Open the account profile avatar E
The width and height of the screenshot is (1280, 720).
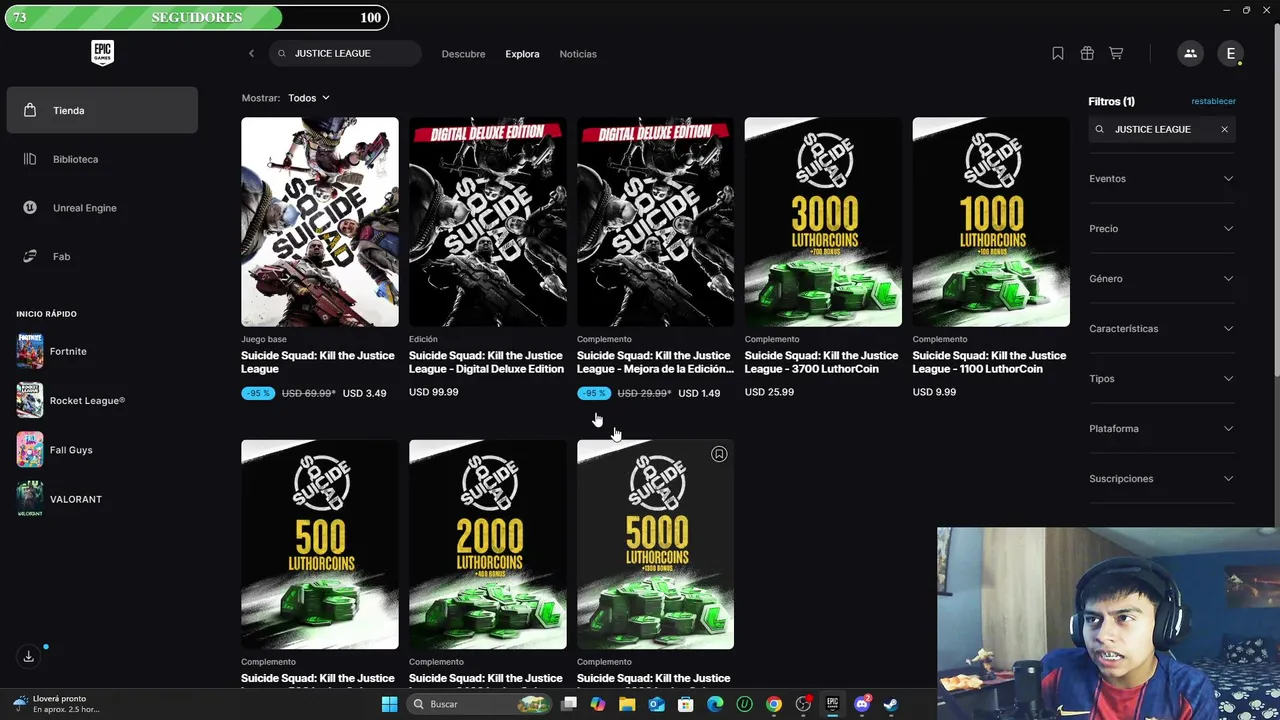click(x=1231, y=53)
